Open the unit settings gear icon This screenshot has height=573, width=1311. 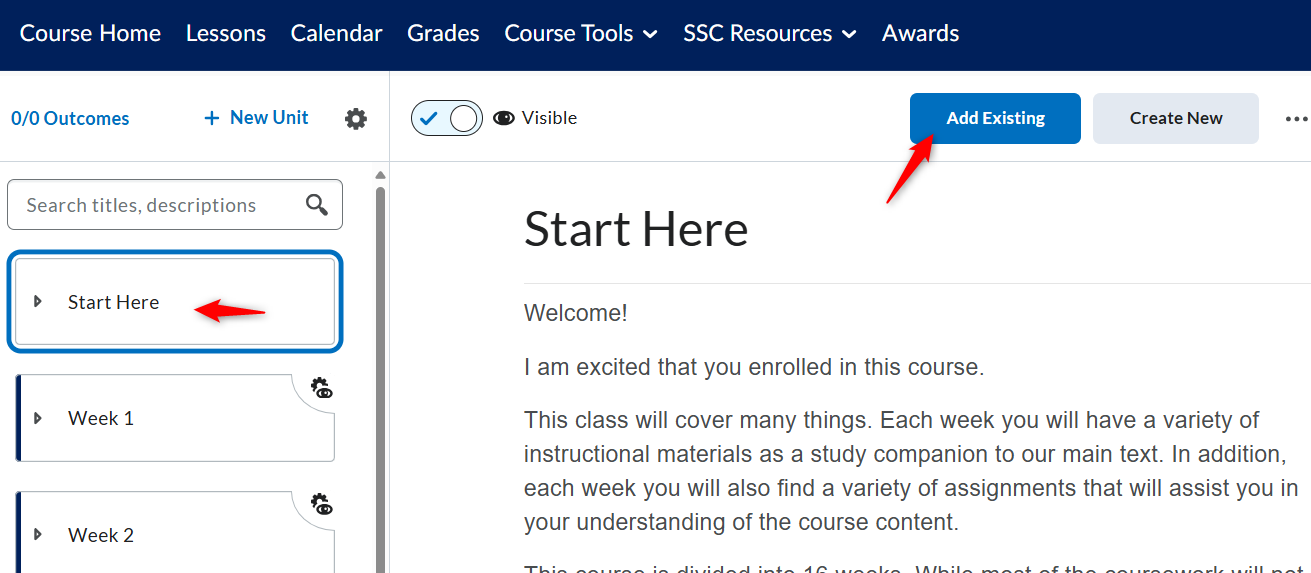tap(356, 119)
